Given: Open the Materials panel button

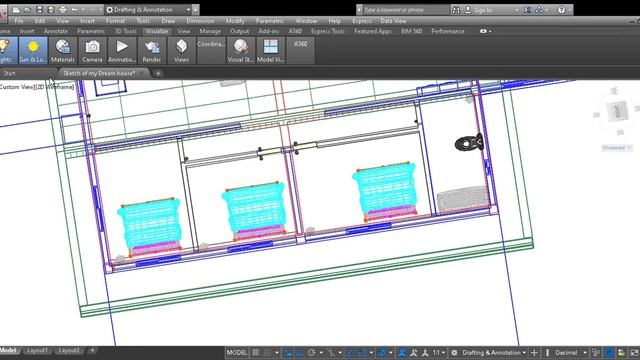Looking at the screenshot, I should click(x=62, y=50).
